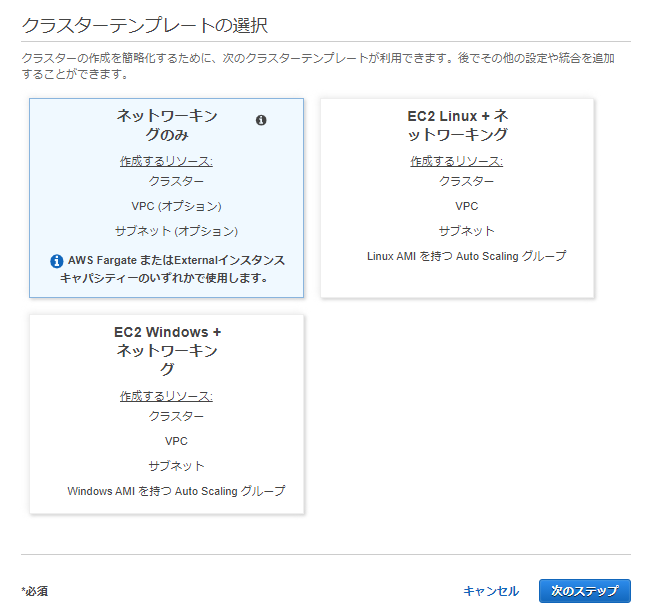Select the EC2 Windows + ネットワーキング card
Screen dimensions: 660x614
coord(167,414)
